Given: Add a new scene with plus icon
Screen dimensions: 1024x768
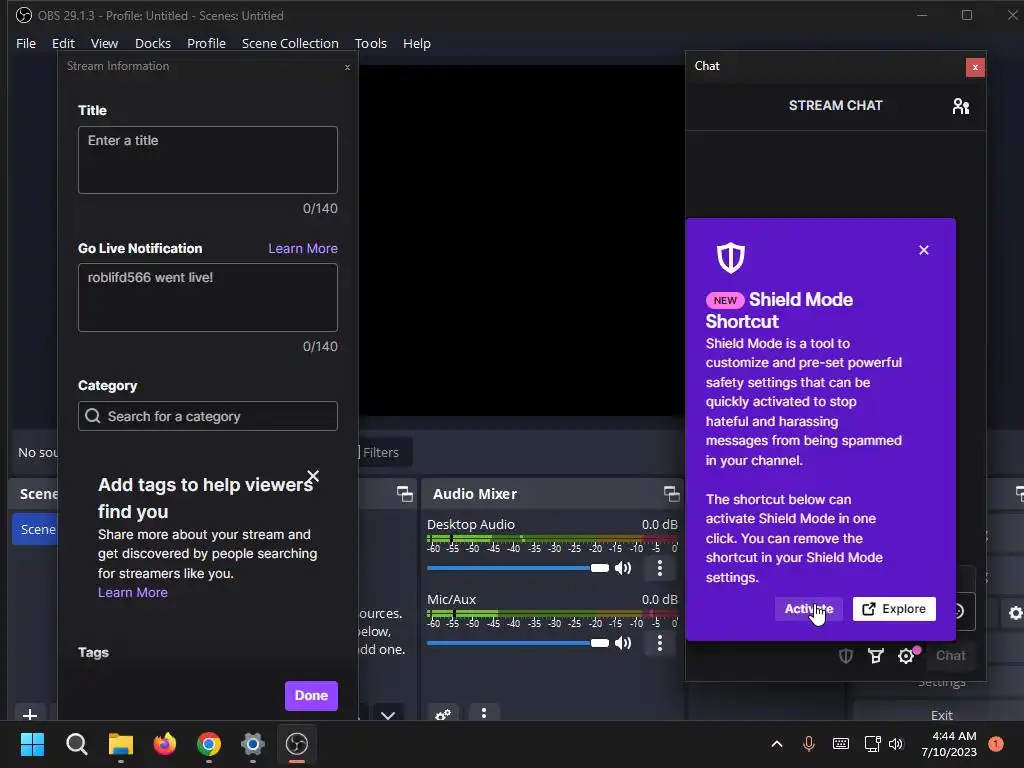Looking at the screenshot, I should [x=29, y=714].
